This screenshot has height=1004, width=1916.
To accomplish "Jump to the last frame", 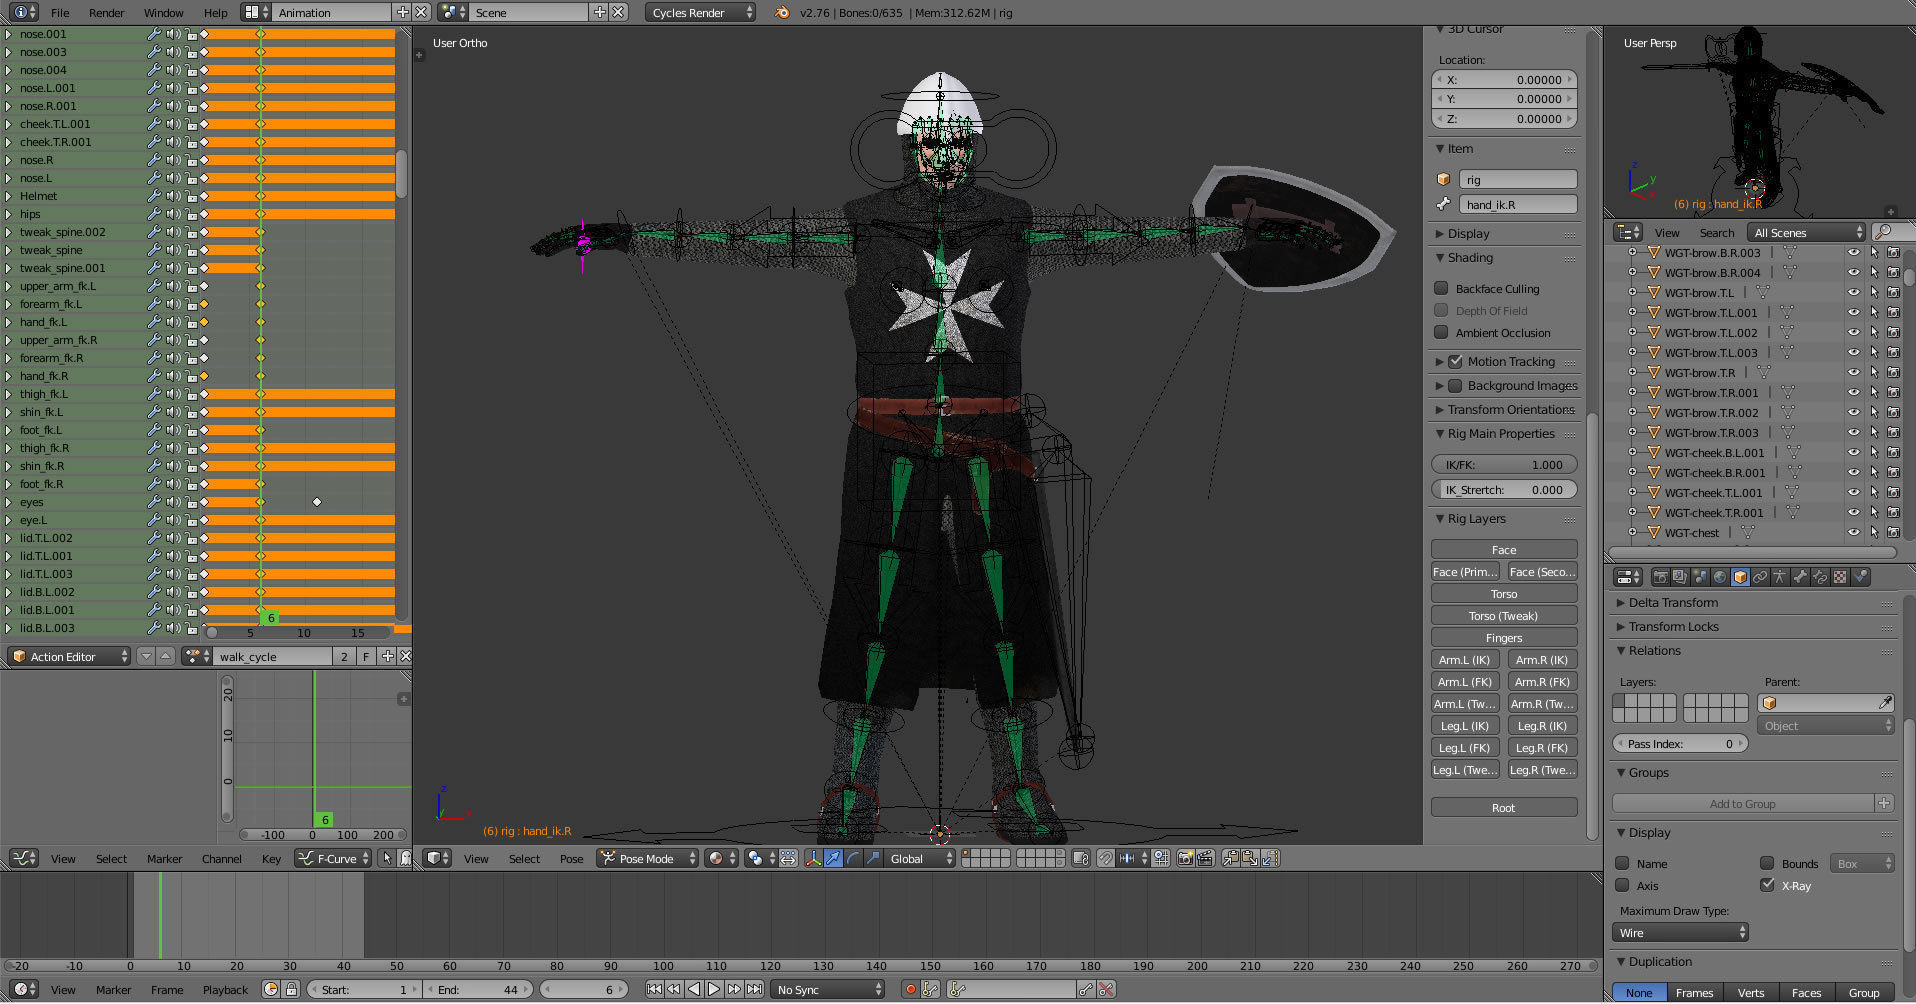I will [x=754, y=989].
